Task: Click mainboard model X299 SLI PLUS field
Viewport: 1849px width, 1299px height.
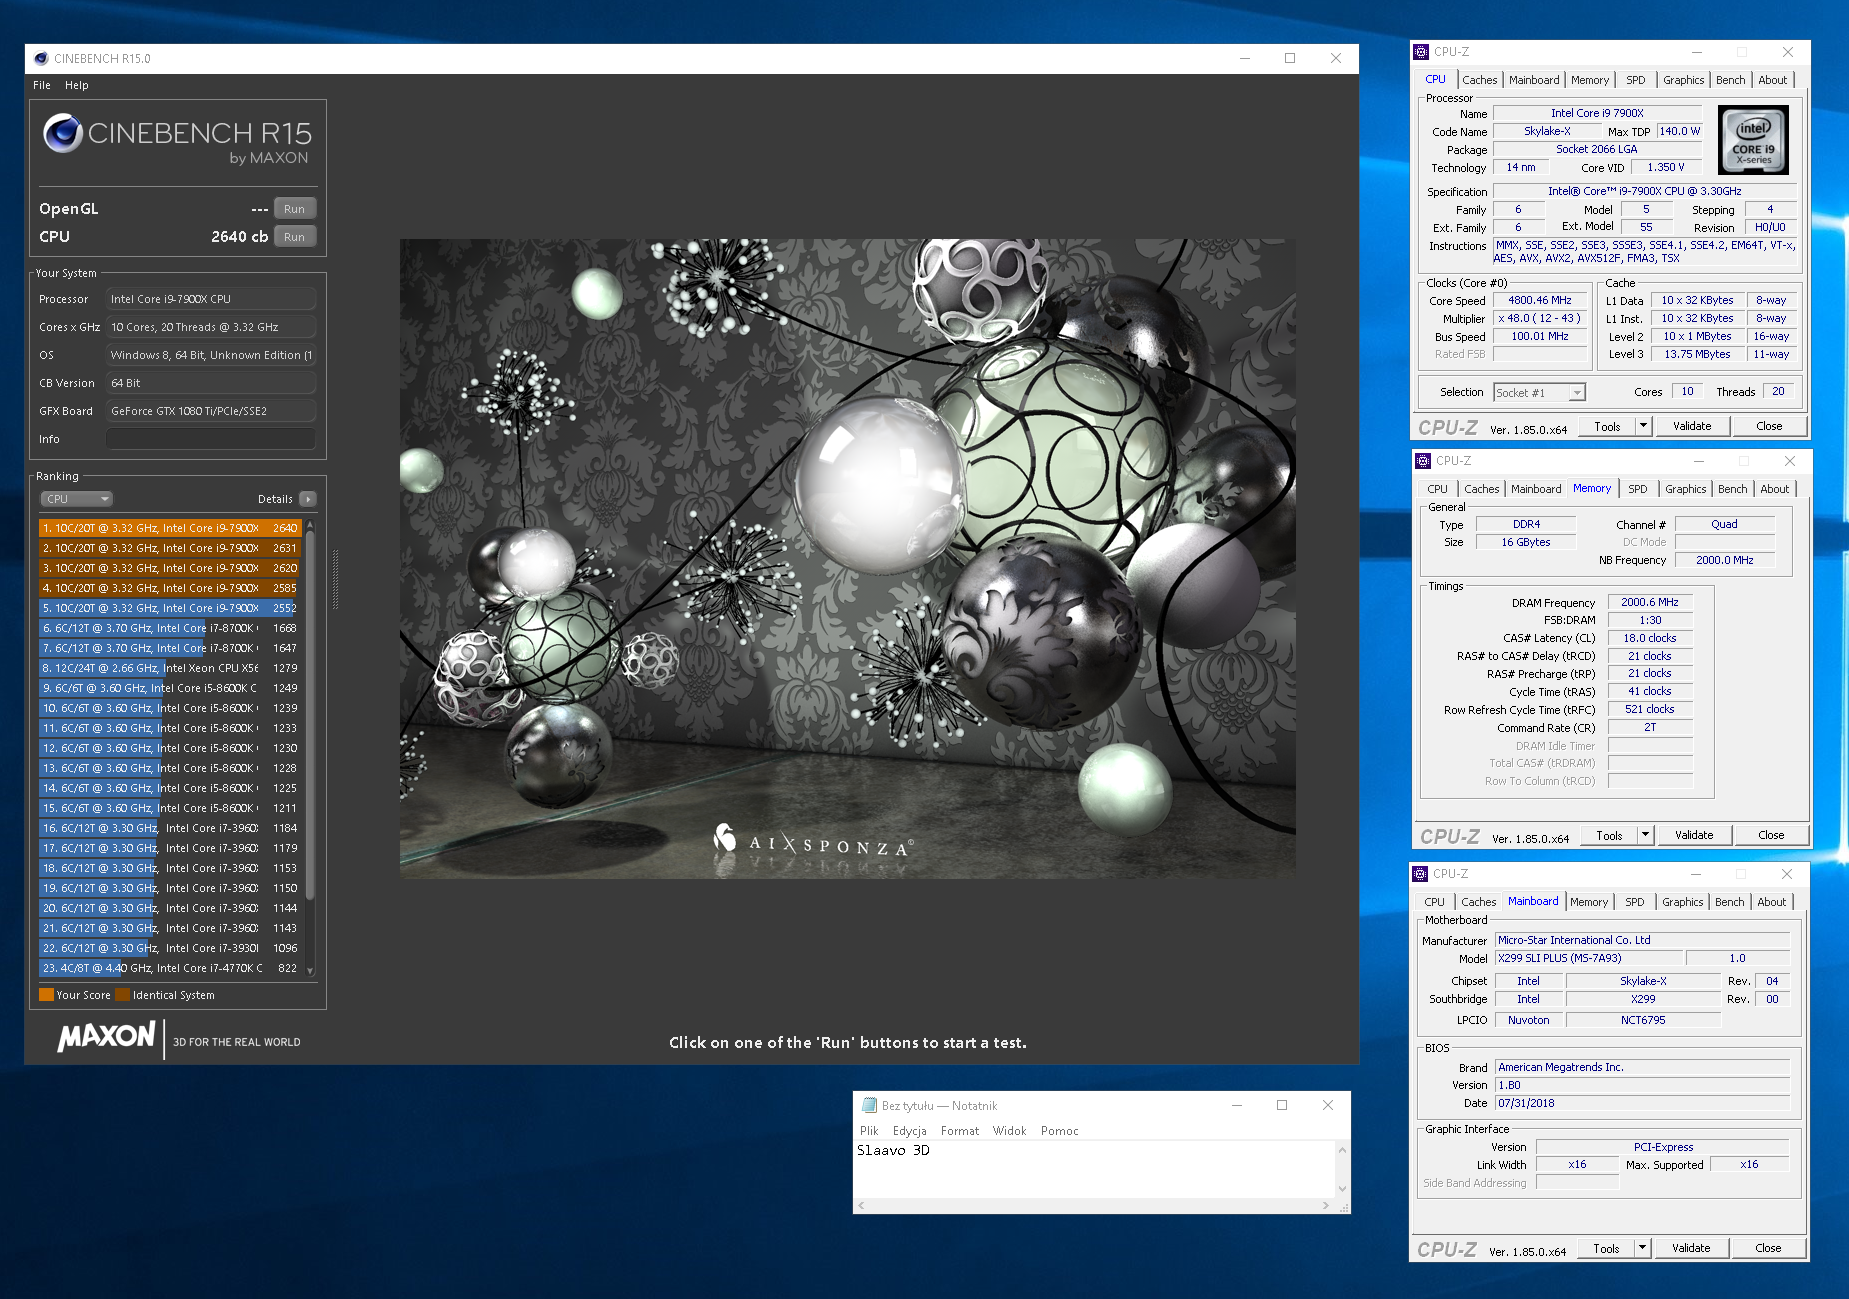Action: [x=1590, y=958]
